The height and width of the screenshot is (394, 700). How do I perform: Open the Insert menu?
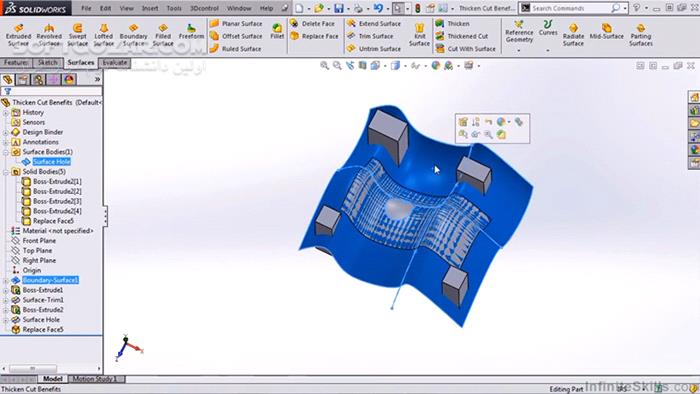click(150, 8)
